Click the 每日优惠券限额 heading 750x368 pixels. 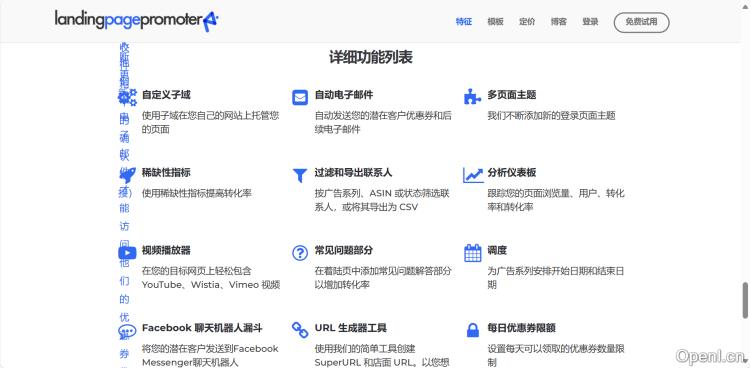point(521,328)
